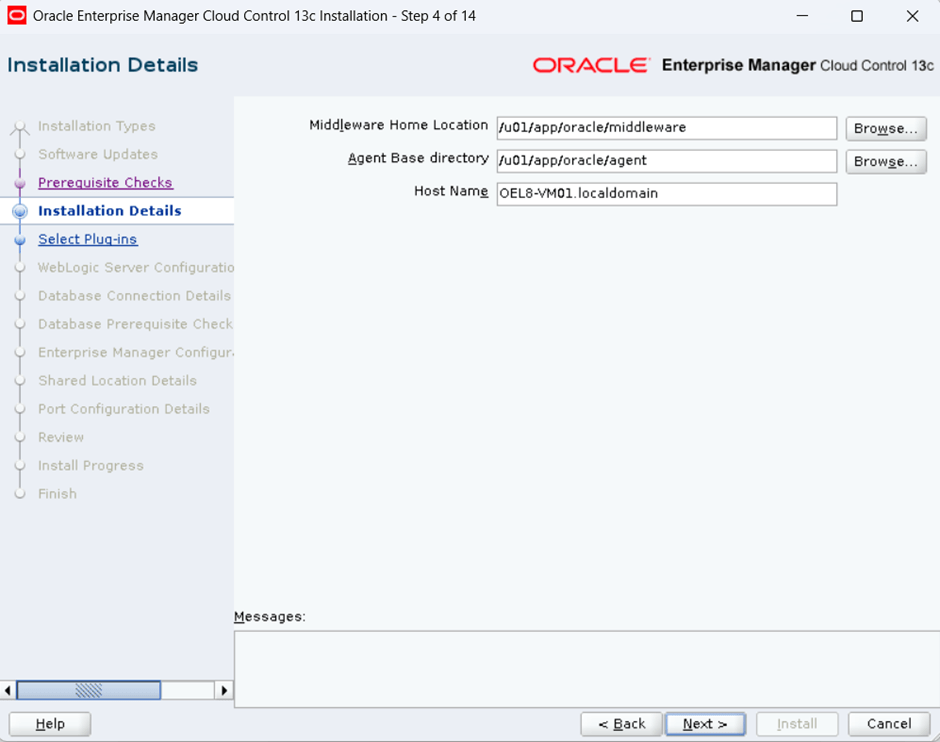Screen dimensions: 940x742
Task: Click the Oracle icon in title bar
Action: click(17, 16)
